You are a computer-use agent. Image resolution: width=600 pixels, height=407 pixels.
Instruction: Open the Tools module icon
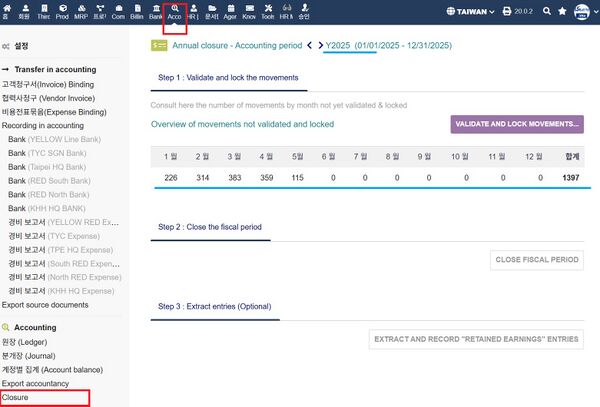[x=268, y=12]
